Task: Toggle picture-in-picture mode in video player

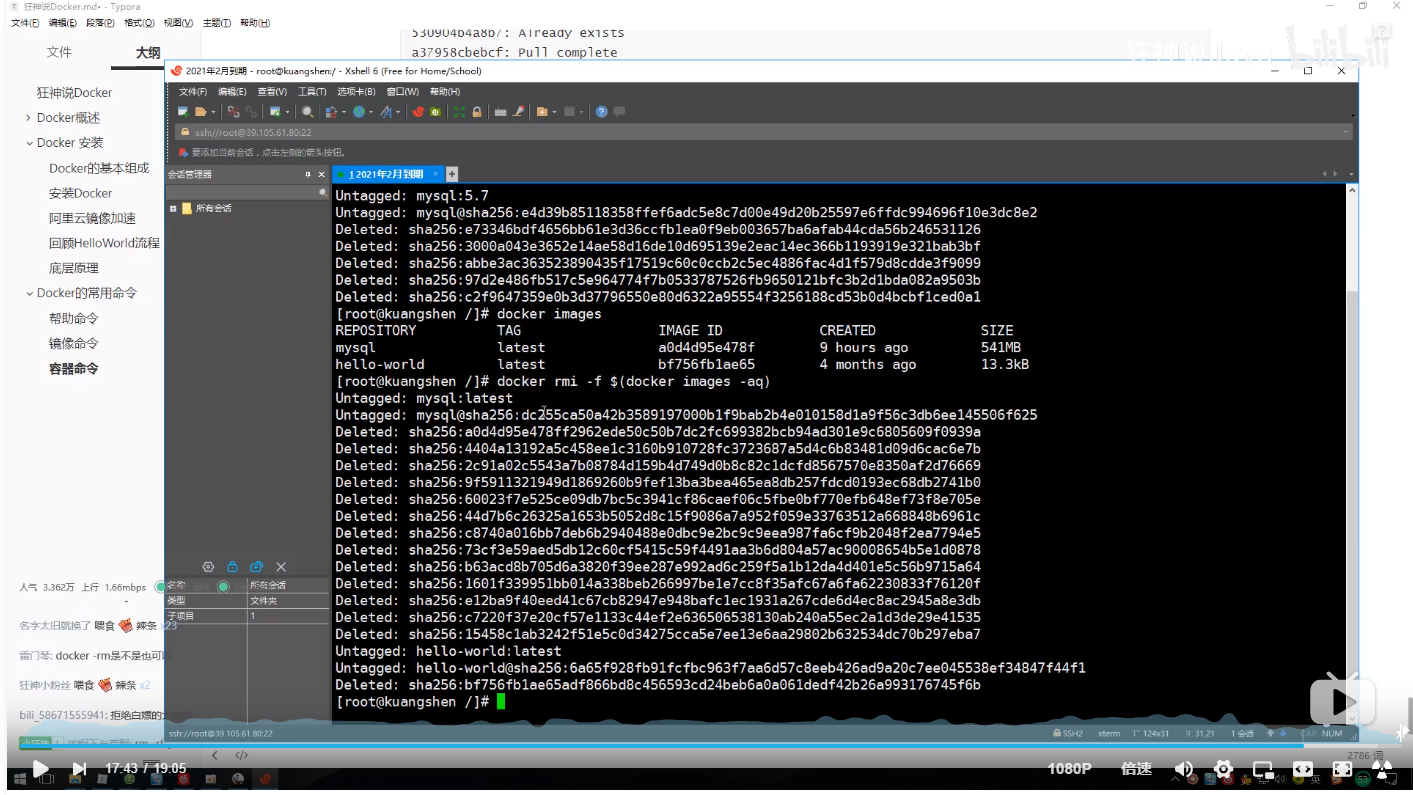Action: [1263, 769]
